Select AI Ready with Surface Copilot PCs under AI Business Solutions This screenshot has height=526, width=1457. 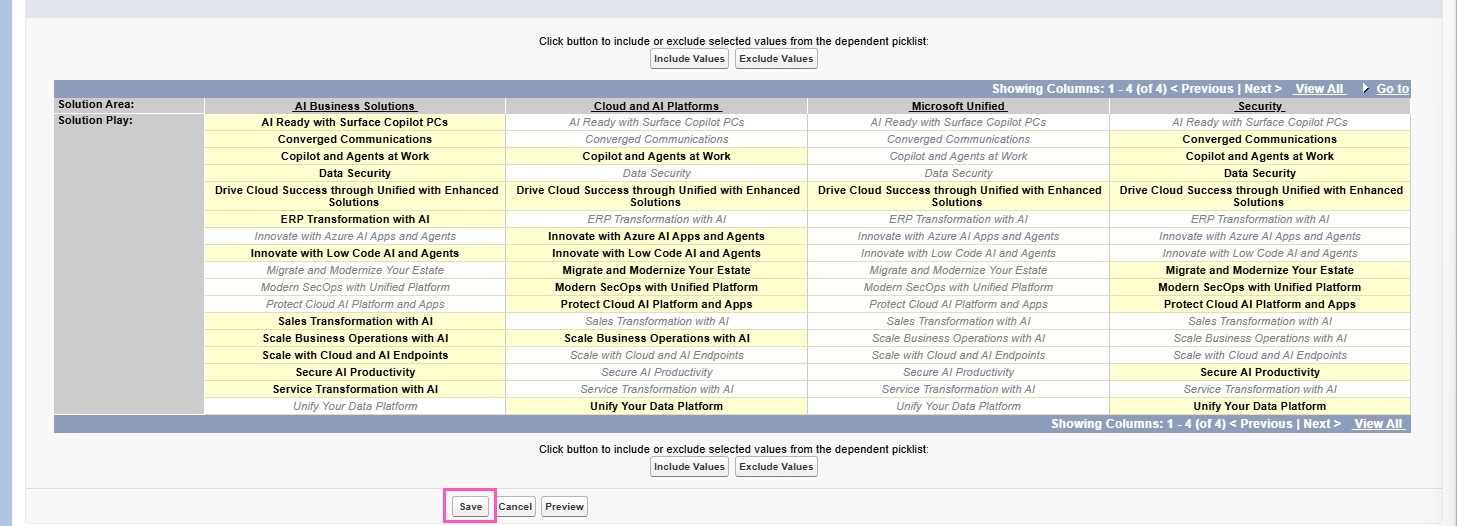click(x=355, y=122)
